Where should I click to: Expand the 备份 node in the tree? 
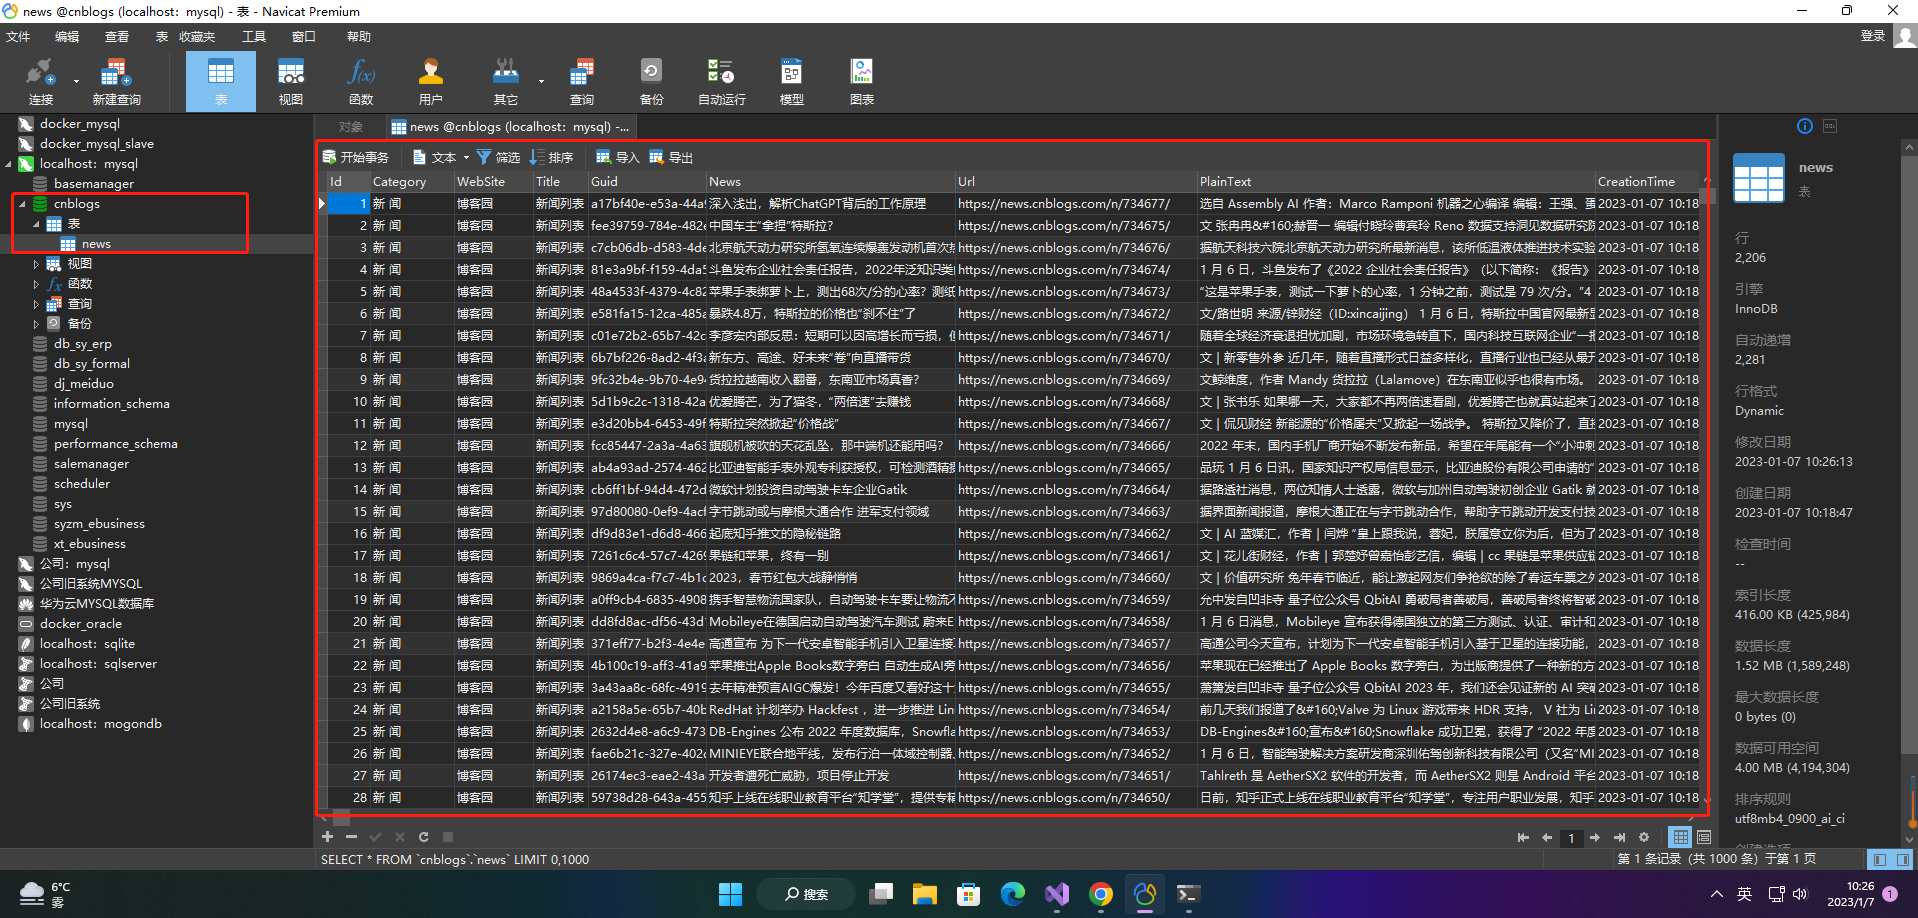[37, 324]
